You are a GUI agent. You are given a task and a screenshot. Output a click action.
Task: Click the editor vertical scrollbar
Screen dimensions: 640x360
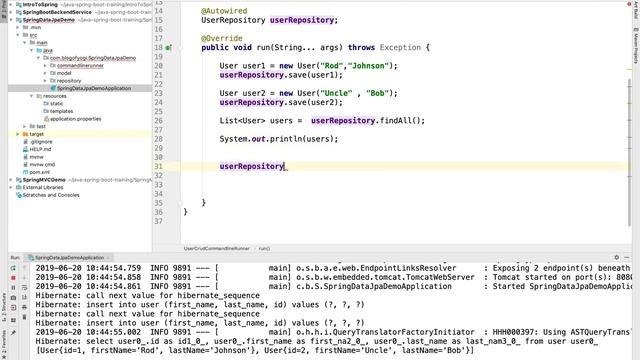pos(629,151)
